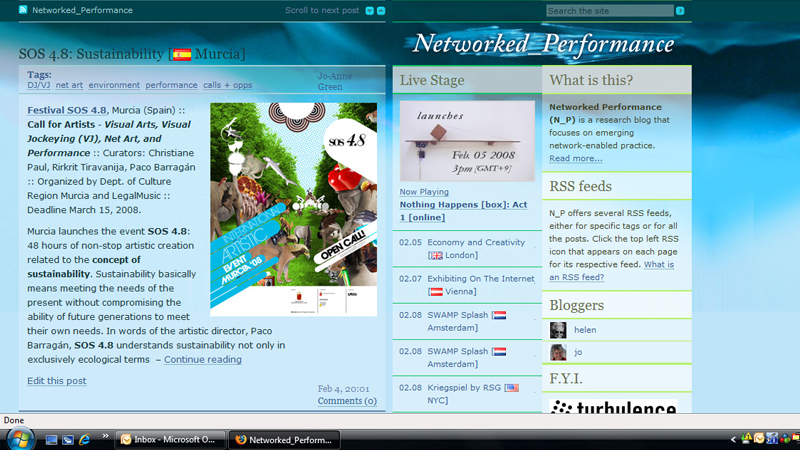This screenshot has height=450, width=800.
Task: Filter by DJ/VJ tag
Action: click(39, 85)
